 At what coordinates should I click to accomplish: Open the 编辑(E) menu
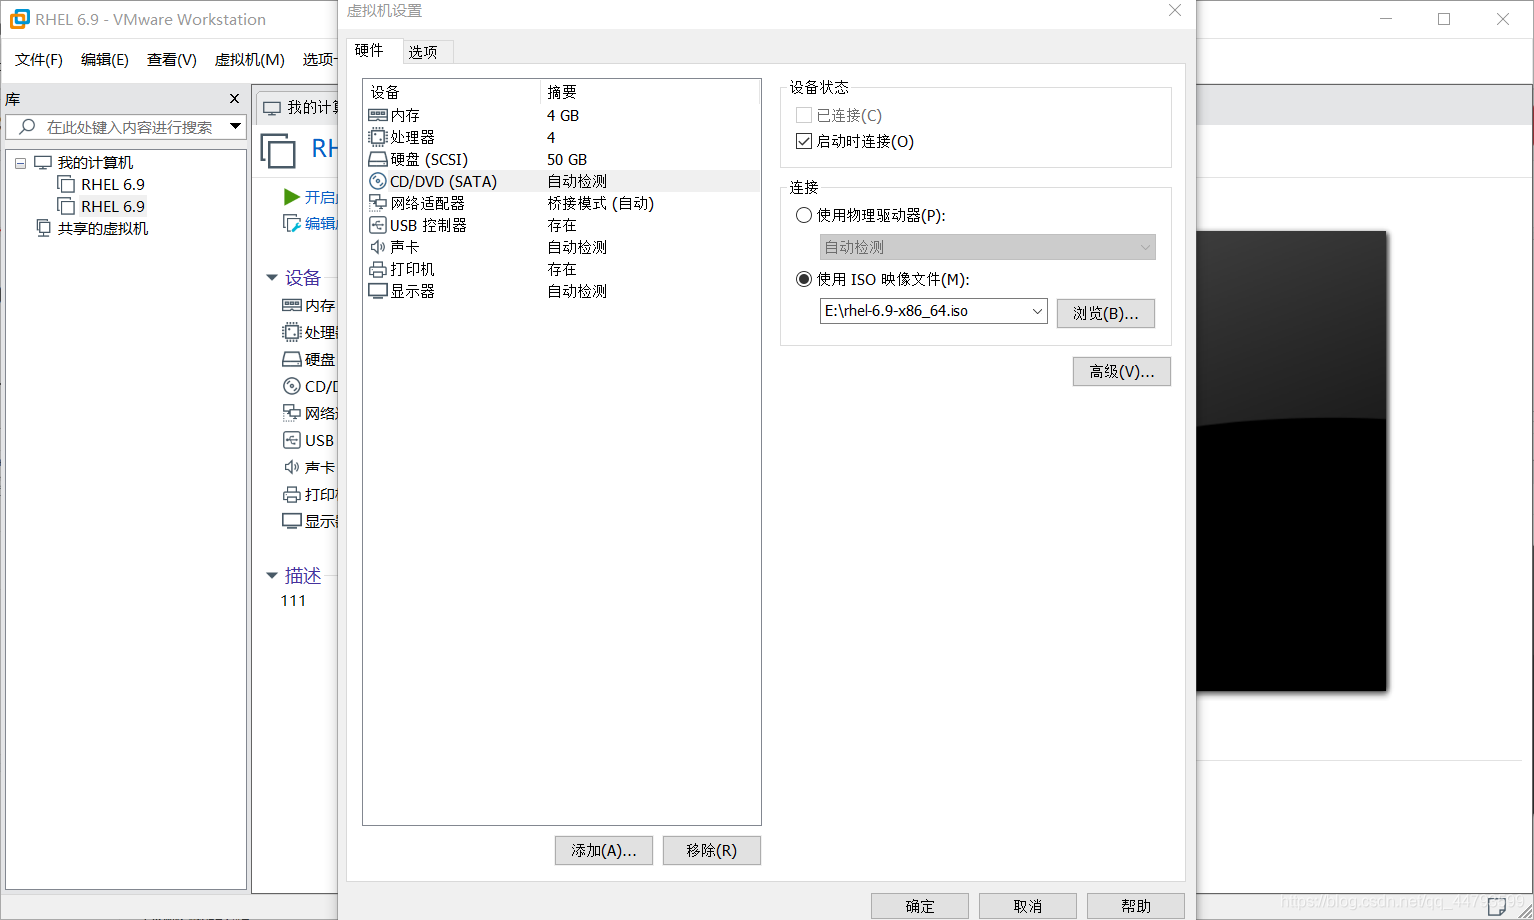105,60
